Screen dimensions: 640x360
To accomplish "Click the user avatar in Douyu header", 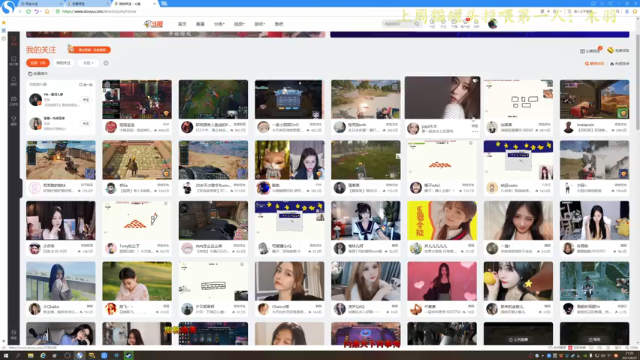I will (x=493, y=24).
